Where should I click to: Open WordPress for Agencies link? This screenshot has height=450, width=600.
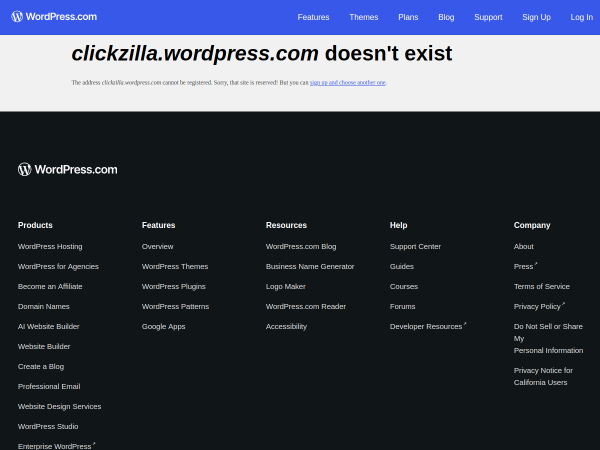pos(58,266)
